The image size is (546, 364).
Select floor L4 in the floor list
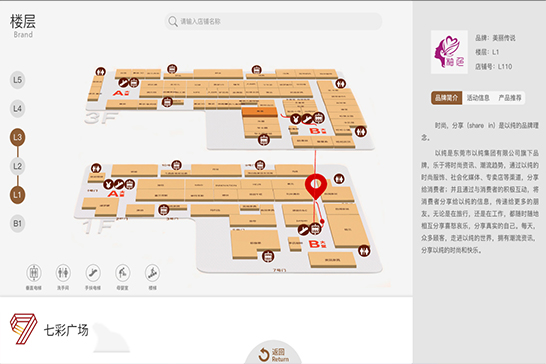coord(17,109)
